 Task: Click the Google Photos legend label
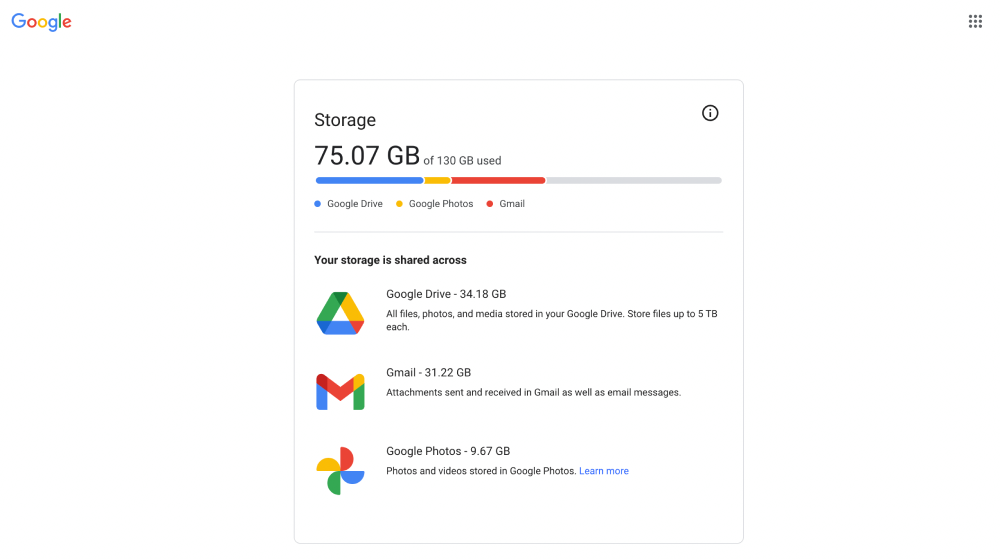[x=441, y=204]
